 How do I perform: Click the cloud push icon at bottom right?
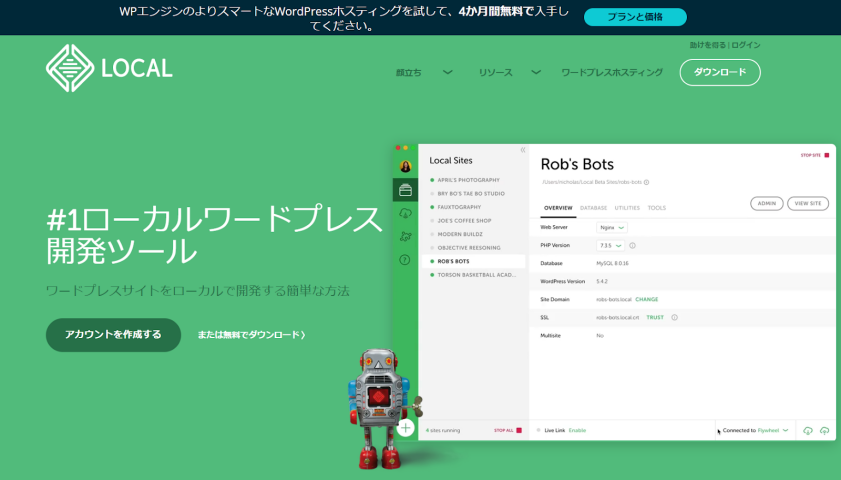click(824, 431)
